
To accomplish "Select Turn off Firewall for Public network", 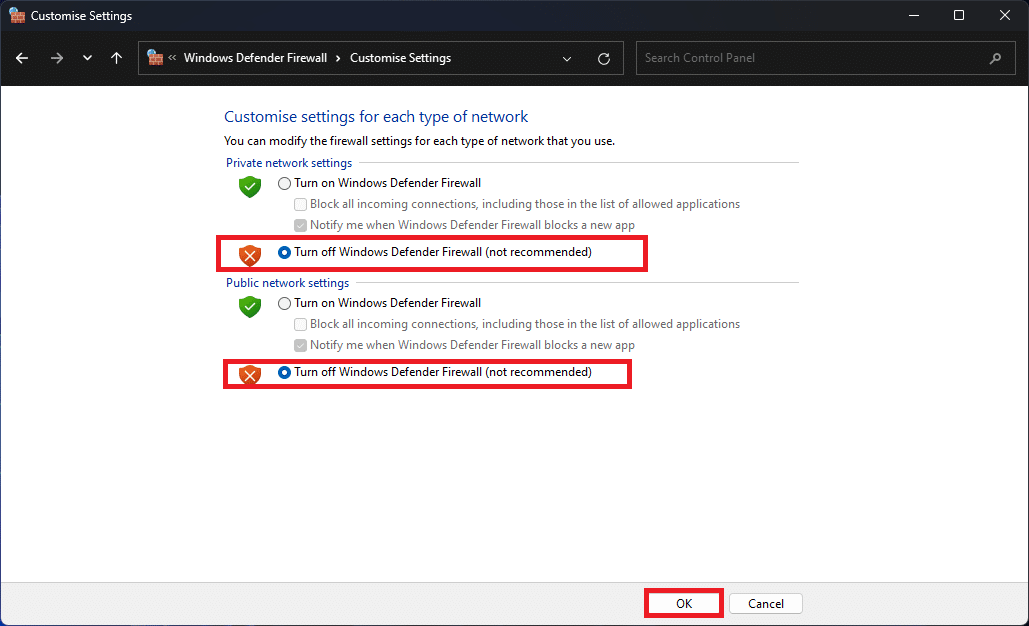I will tap(285, 372).
